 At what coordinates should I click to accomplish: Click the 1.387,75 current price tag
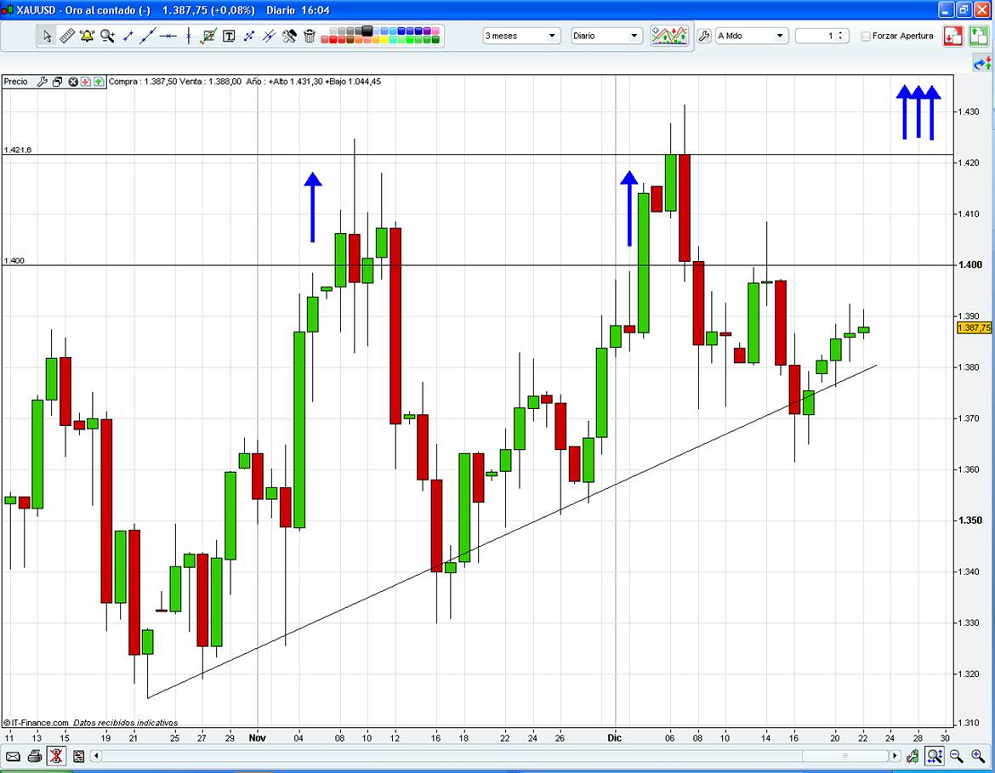click(x=973, y=327)
